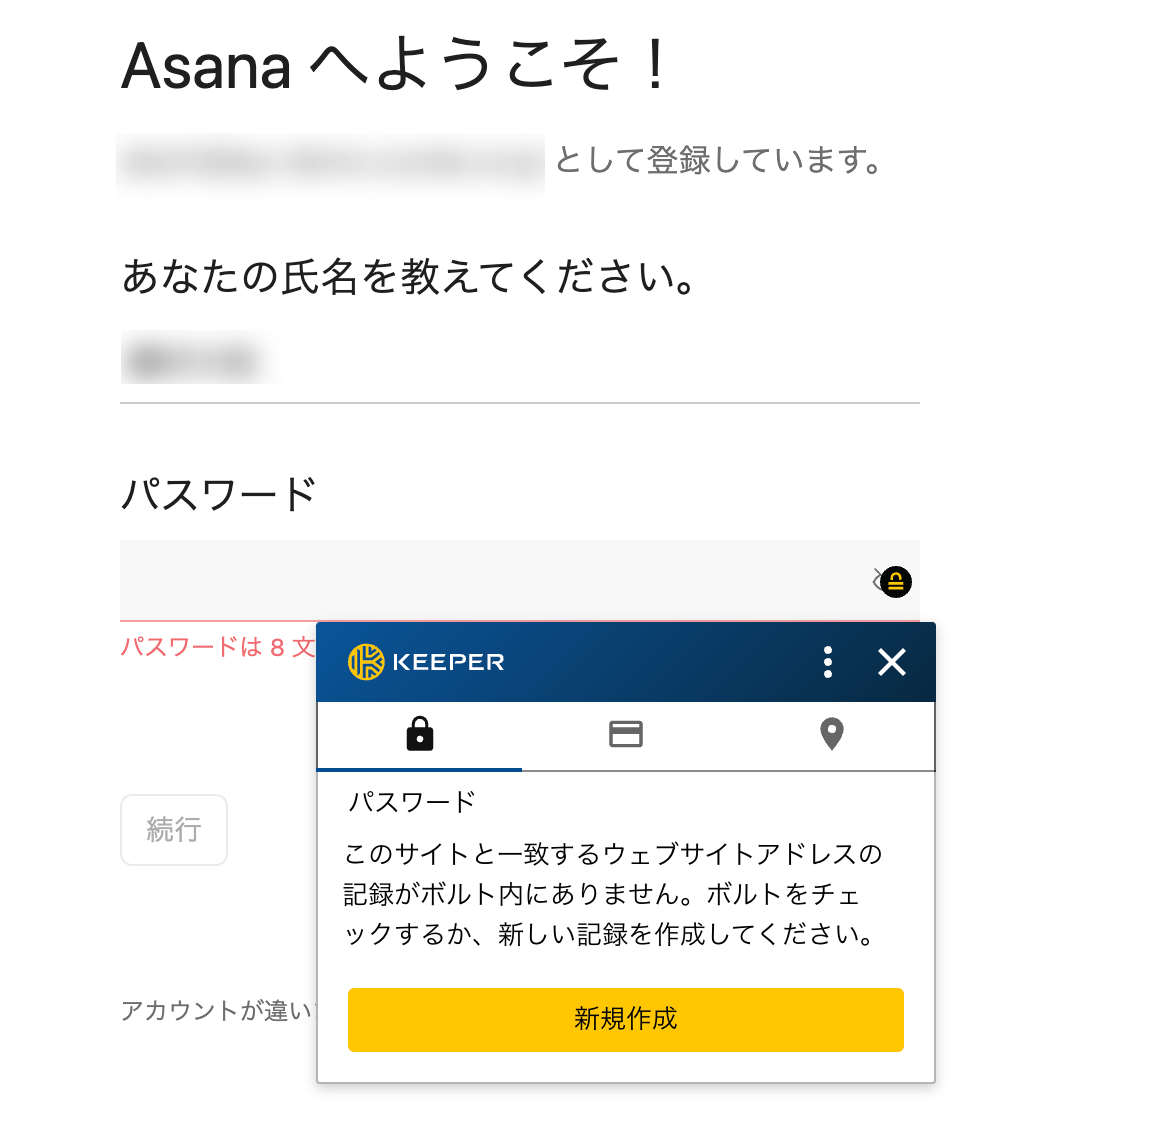Click the パスワード heading inside Keeper popup
This screenshot has width=1158, height=1126.
411,802
